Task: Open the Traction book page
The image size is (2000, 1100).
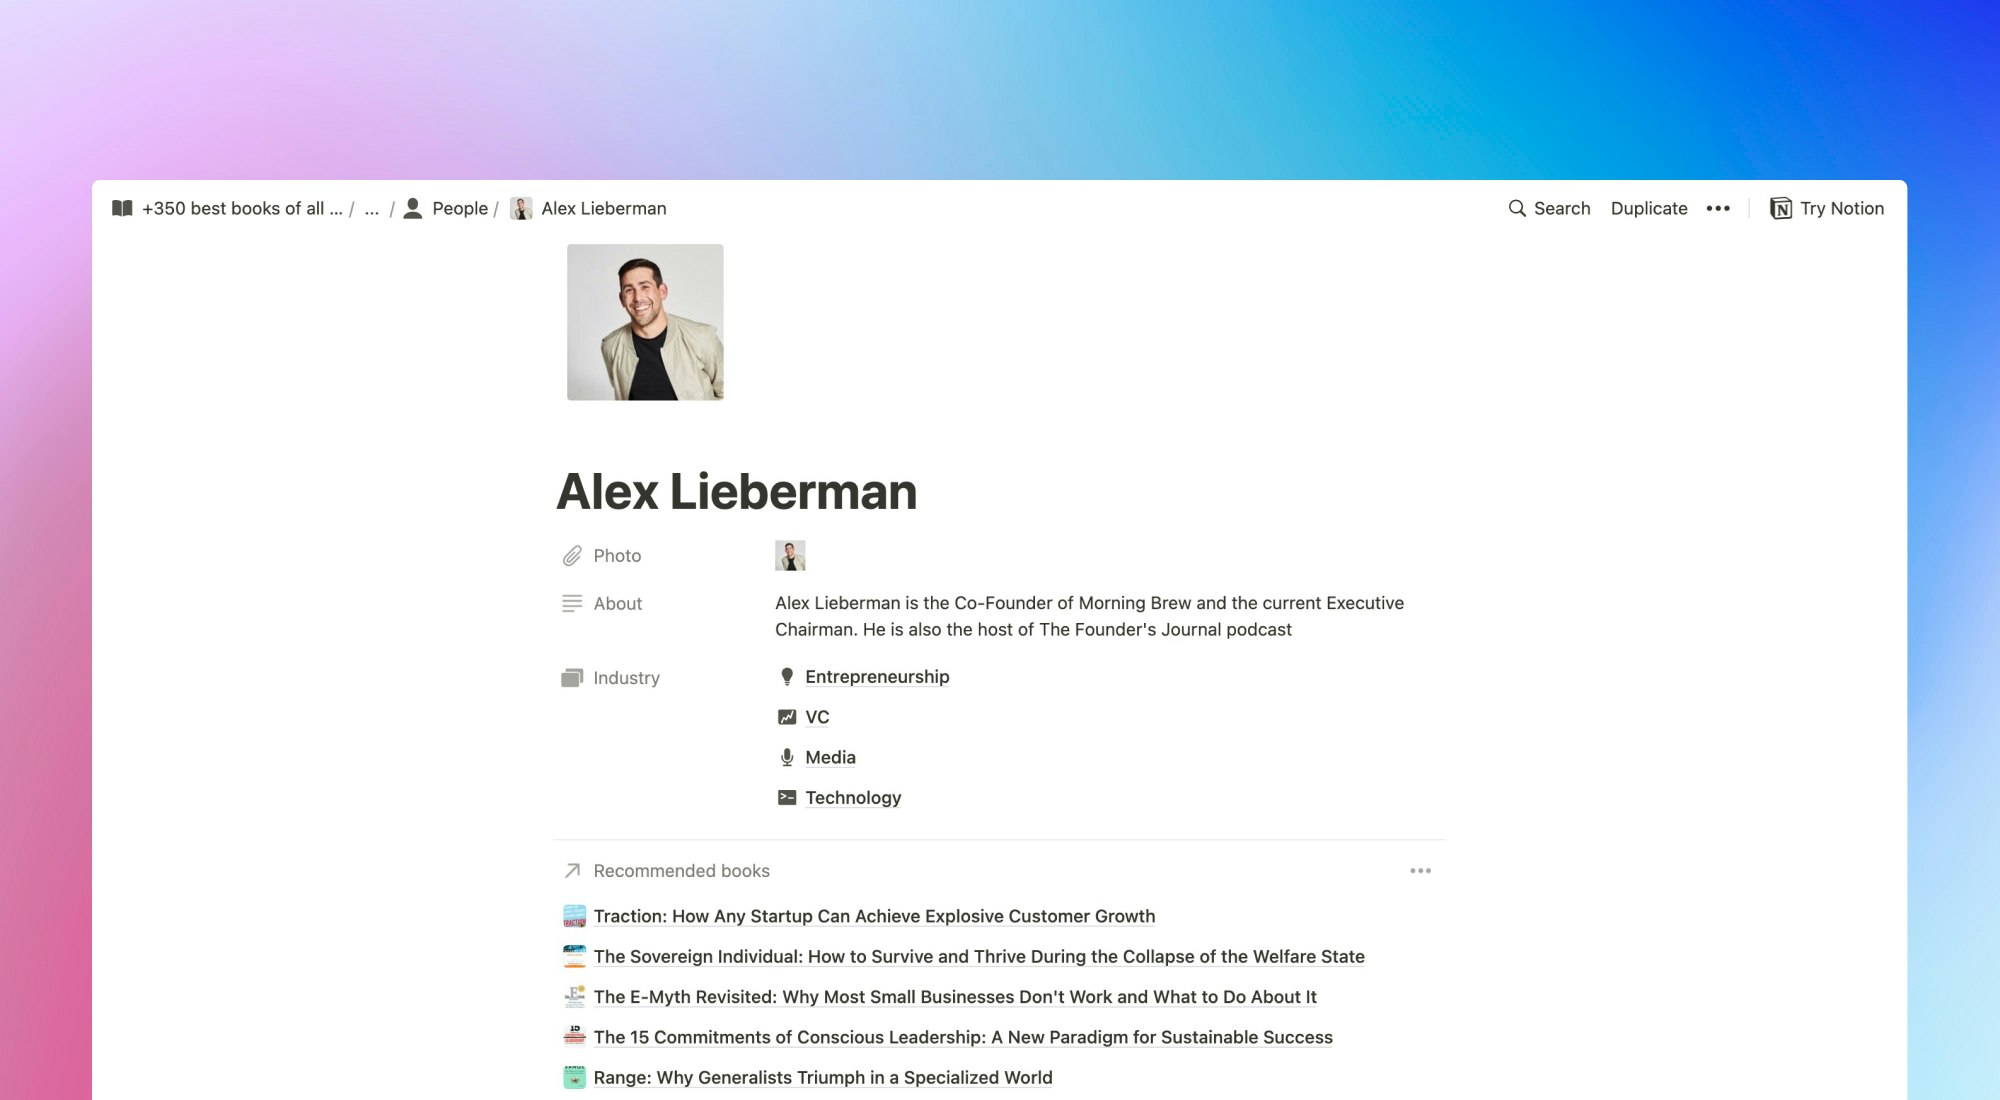Action: pyautogui.click(x=874, y=916)
